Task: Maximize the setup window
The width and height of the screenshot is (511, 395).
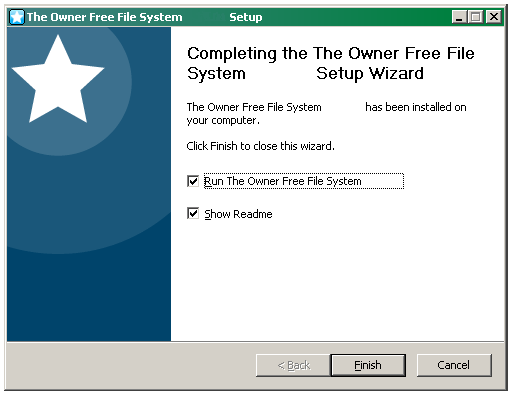Action: click(476, 17)
